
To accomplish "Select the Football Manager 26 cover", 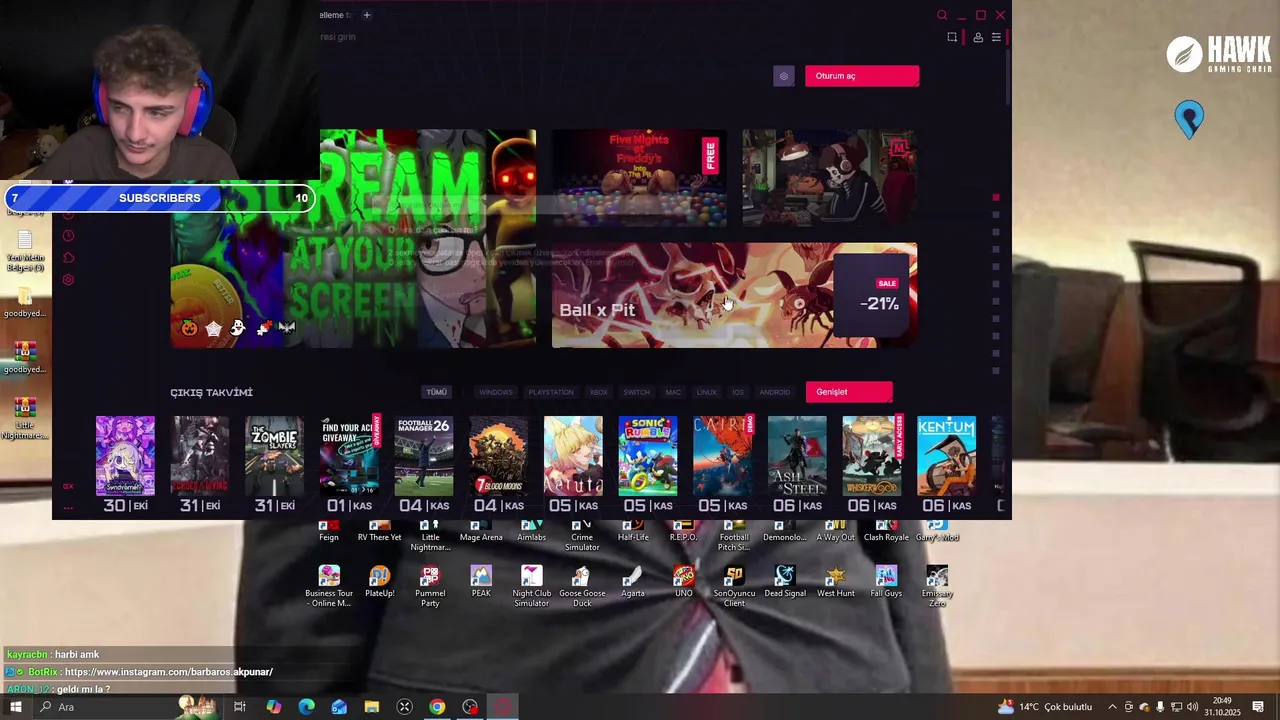I will point(424,456).
